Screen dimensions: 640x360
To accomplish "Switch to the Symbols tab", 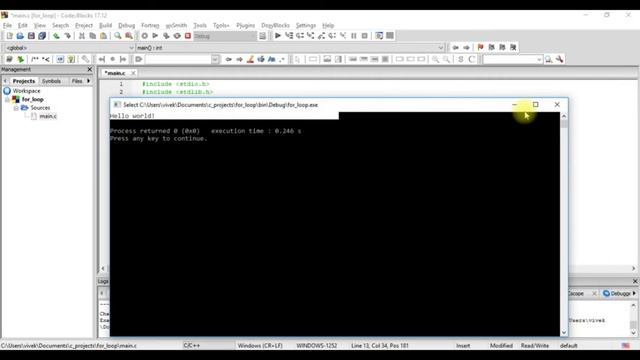I will tap(51, 81).
